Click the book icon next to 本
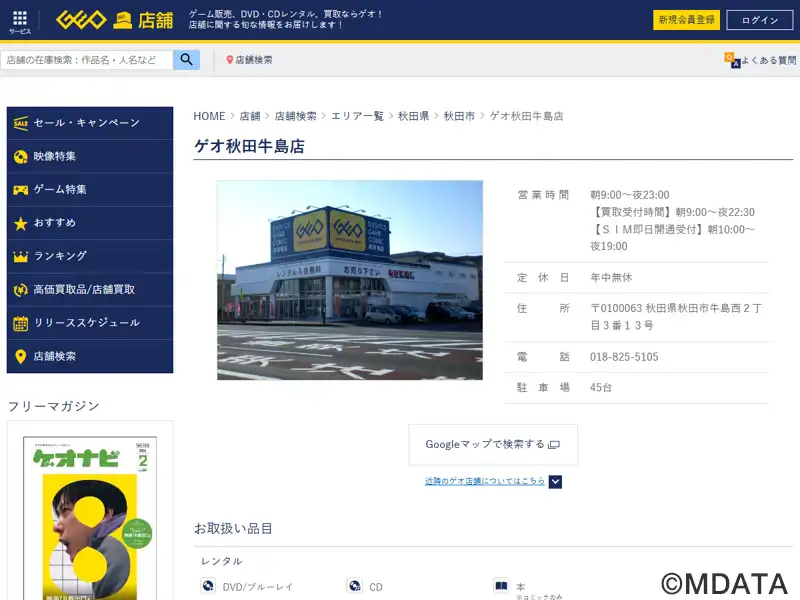This screenshot has width=800, height=600. click(x=501, y=585)
